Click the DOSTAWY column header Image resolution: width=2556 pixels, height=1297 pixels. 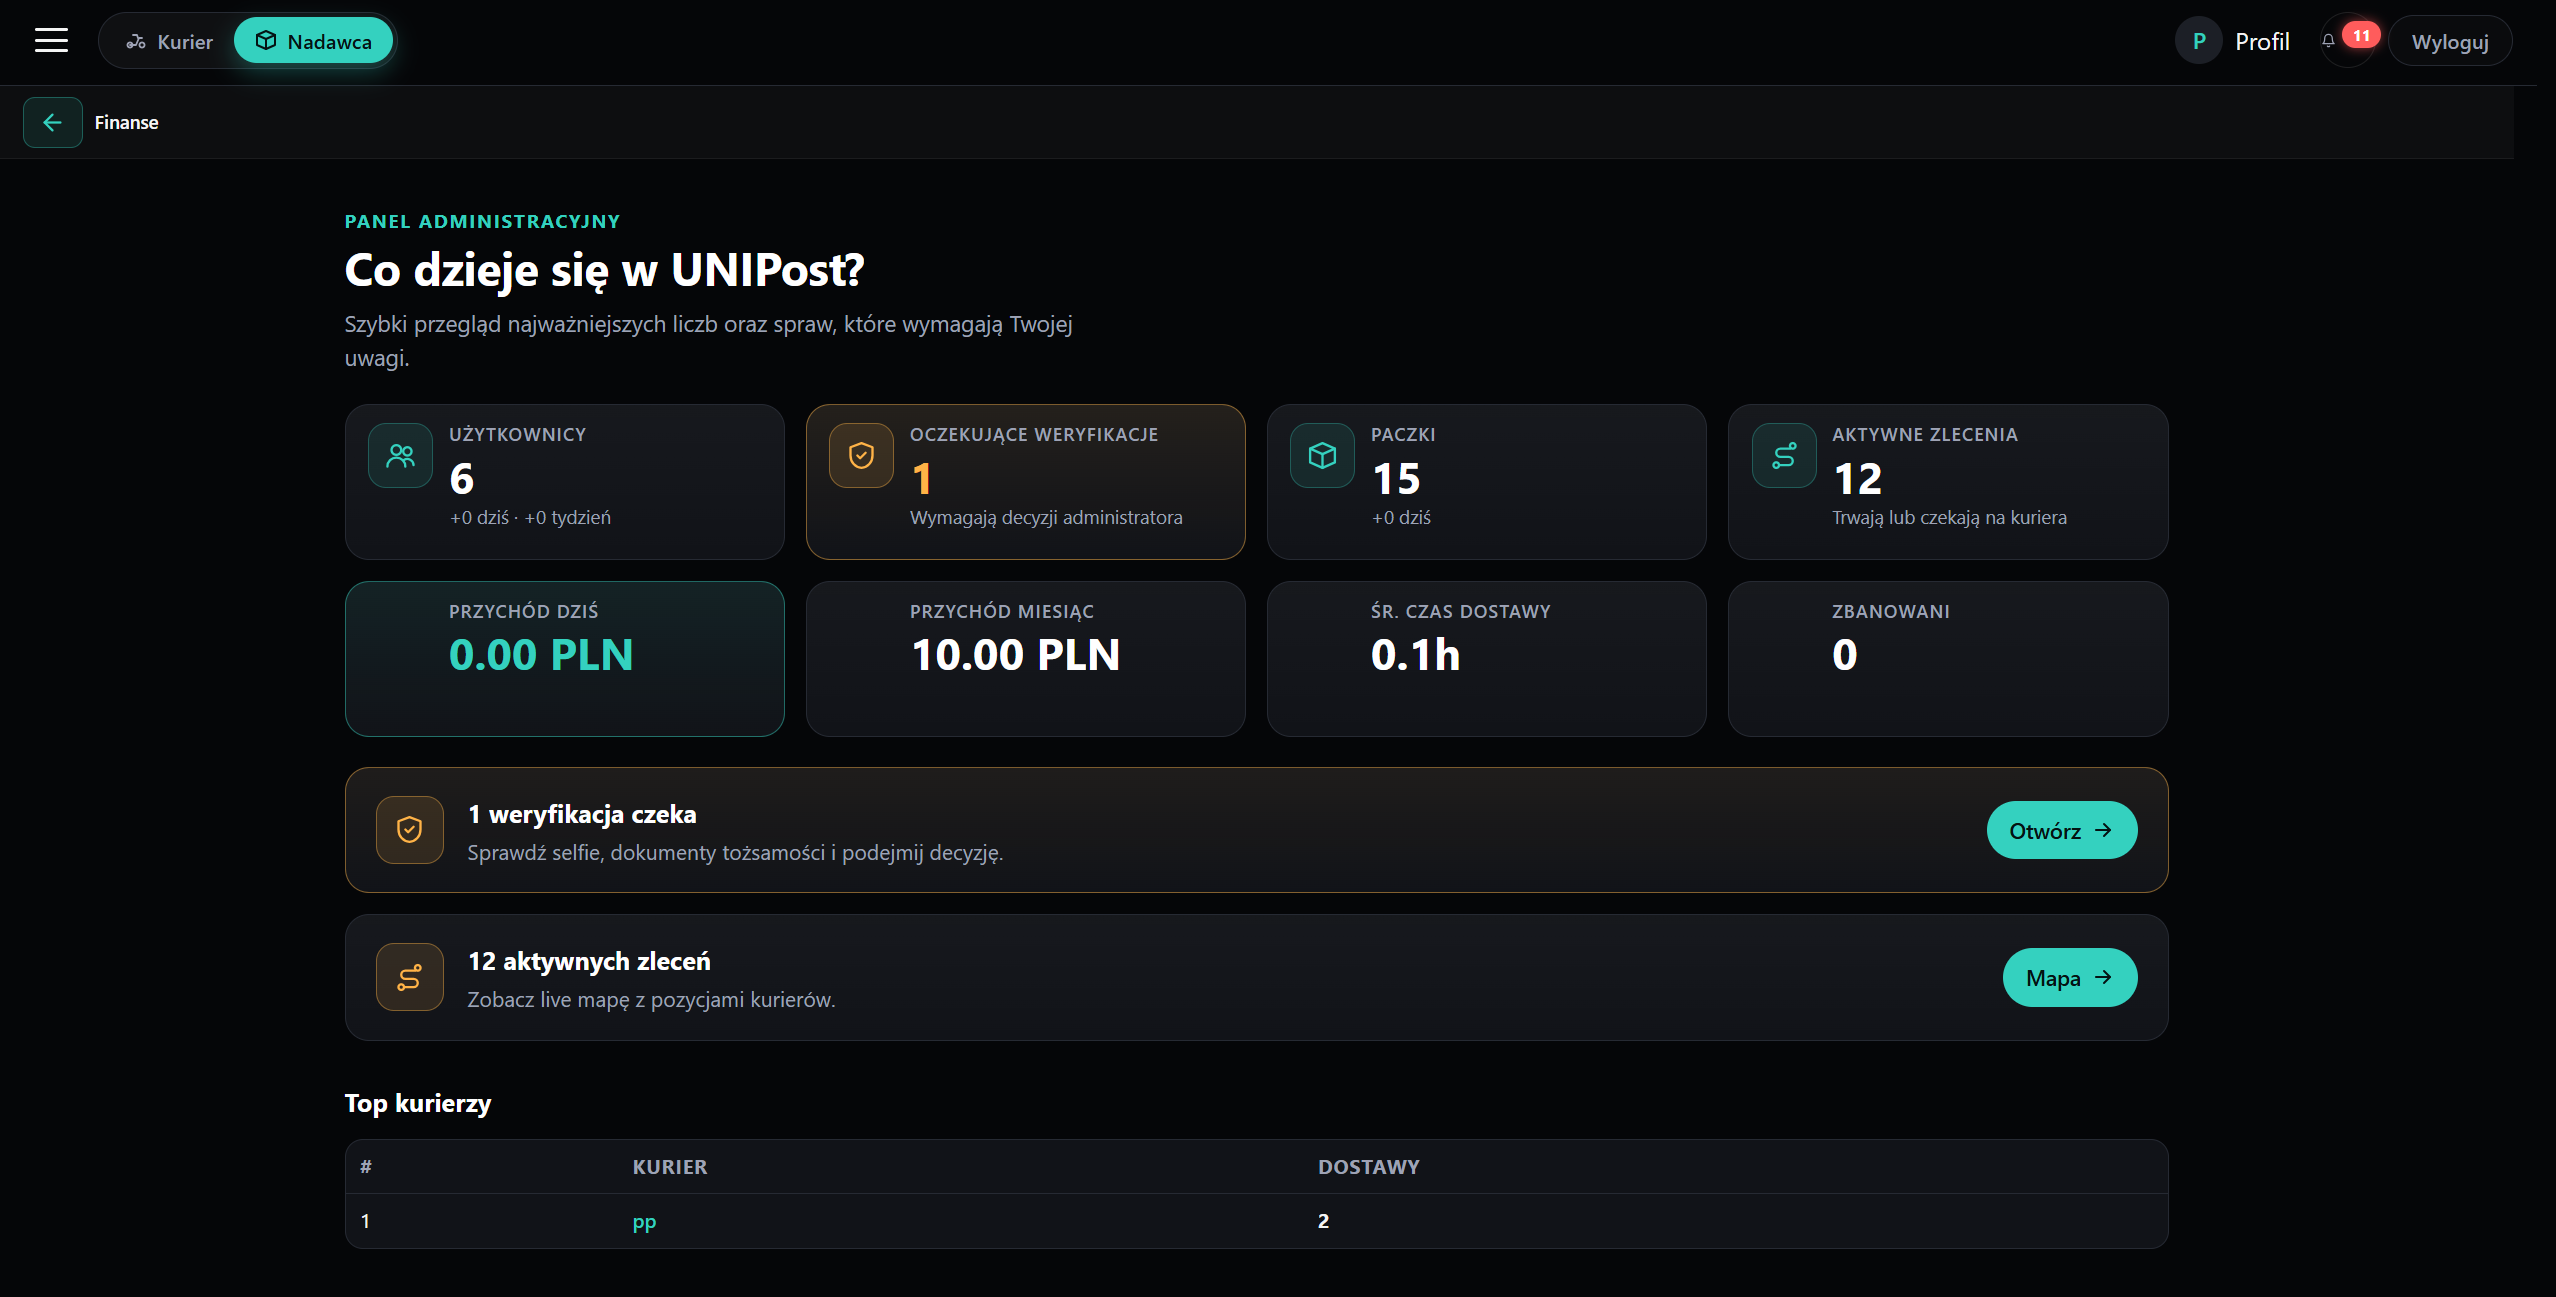(x=1369, y=1167)
